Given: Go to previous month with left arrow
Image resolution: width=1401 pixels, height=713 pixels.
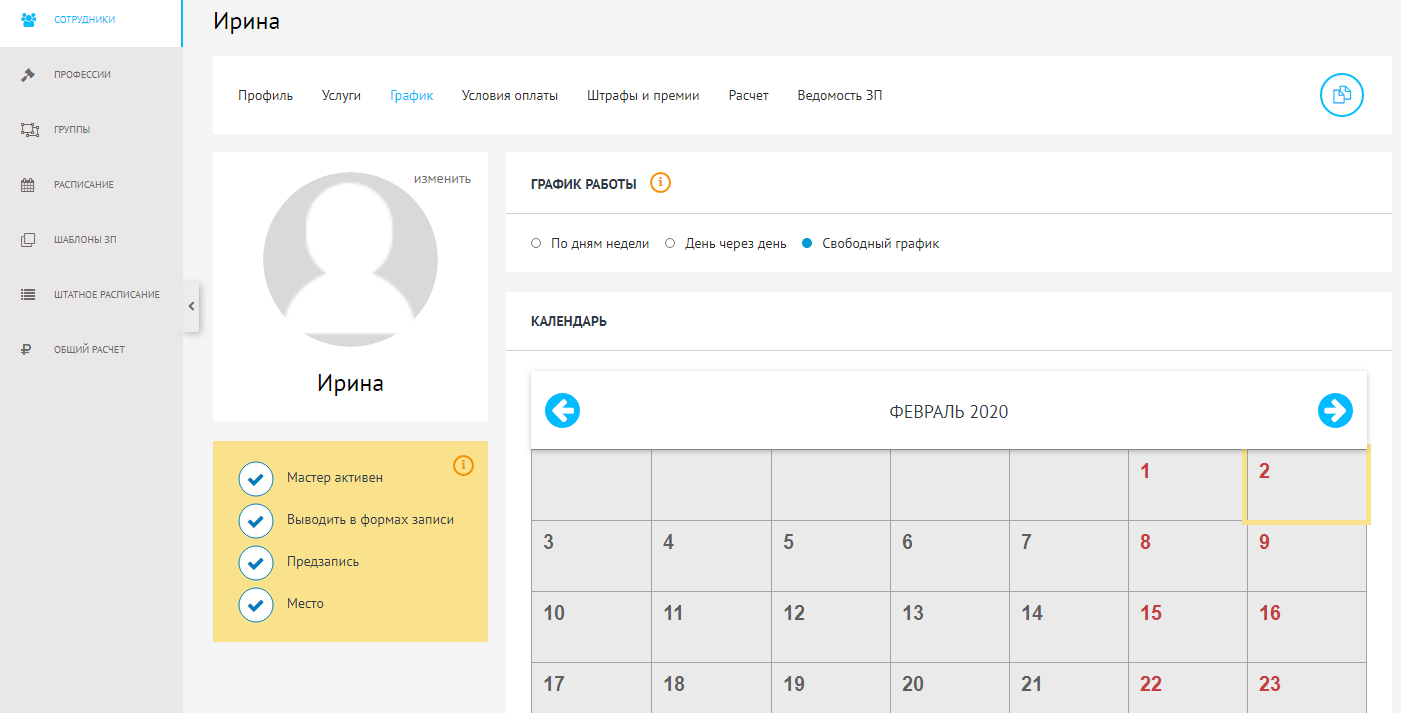Looking at the screenshot, I should click(x=562, y=410).
